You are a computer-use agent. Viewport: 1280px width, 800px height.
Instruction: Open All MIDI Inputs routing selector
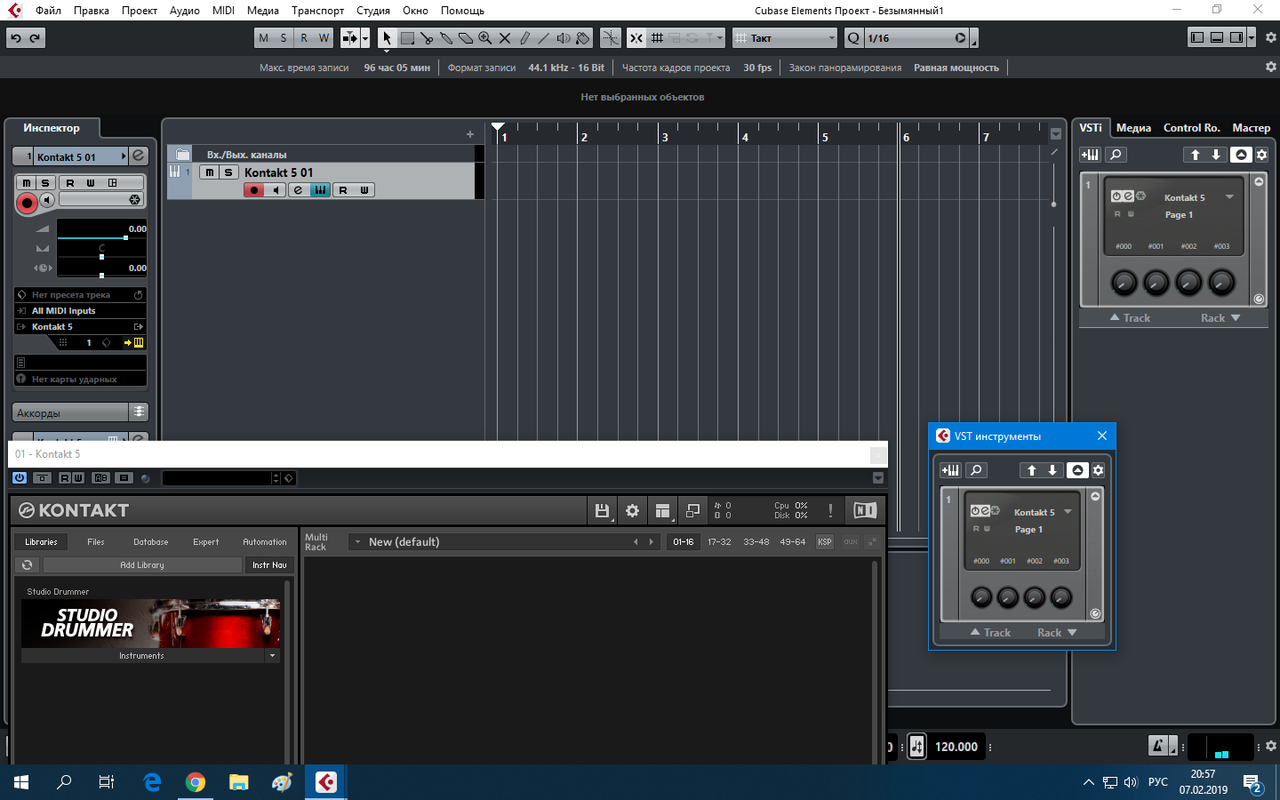click(x=80, y=311)
